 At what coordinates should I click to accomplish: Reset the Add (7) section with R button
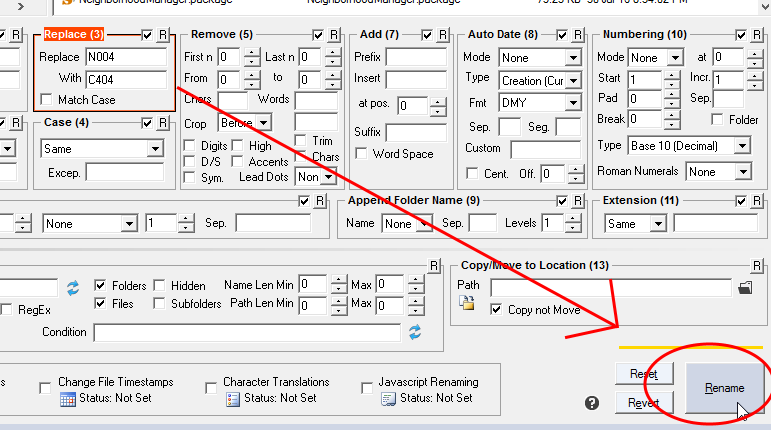pos(443,35)
